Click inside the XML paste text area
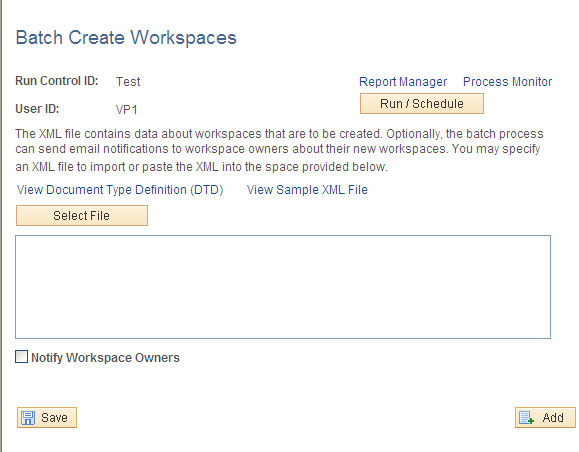579x452 pixels. 283,287
